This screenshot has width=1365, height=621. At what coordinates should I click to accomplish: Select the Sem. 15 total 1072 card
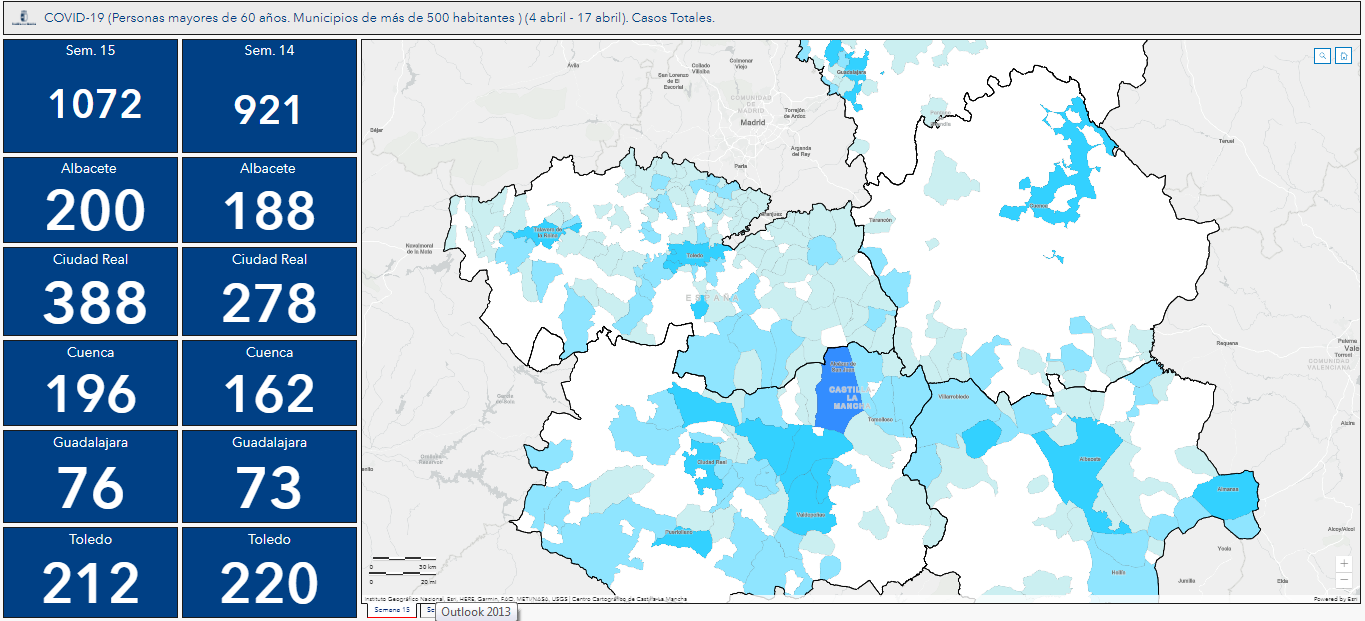tap(90, 96)
